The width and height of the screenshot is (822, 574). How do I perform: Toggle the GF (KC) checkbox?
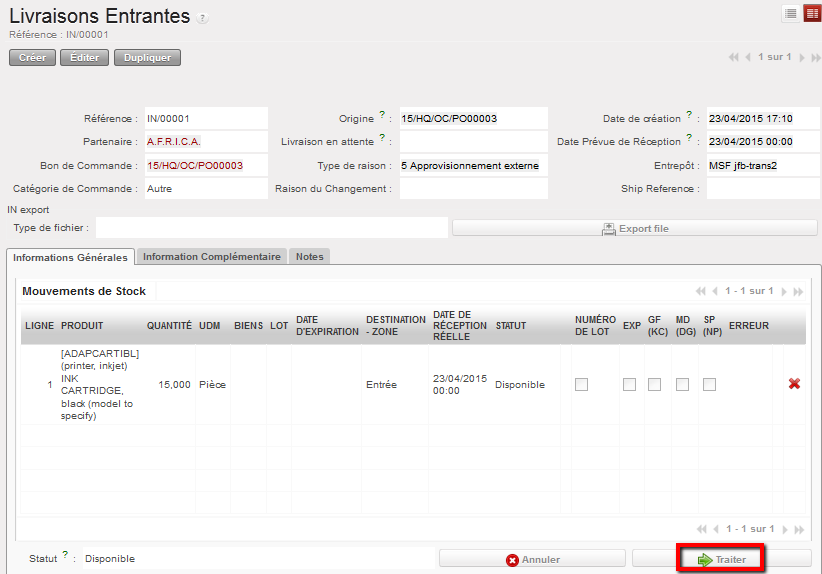(654, 385)
